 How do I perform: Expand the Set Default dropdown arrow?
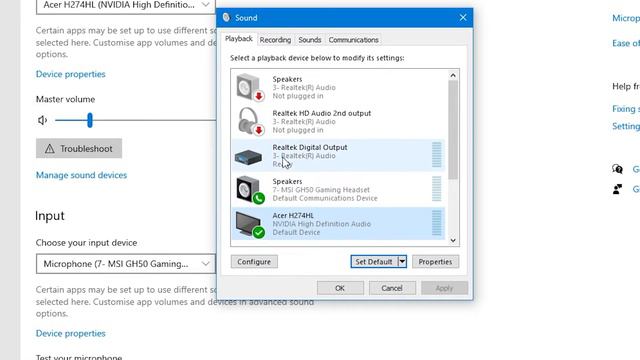coord(402,262)
